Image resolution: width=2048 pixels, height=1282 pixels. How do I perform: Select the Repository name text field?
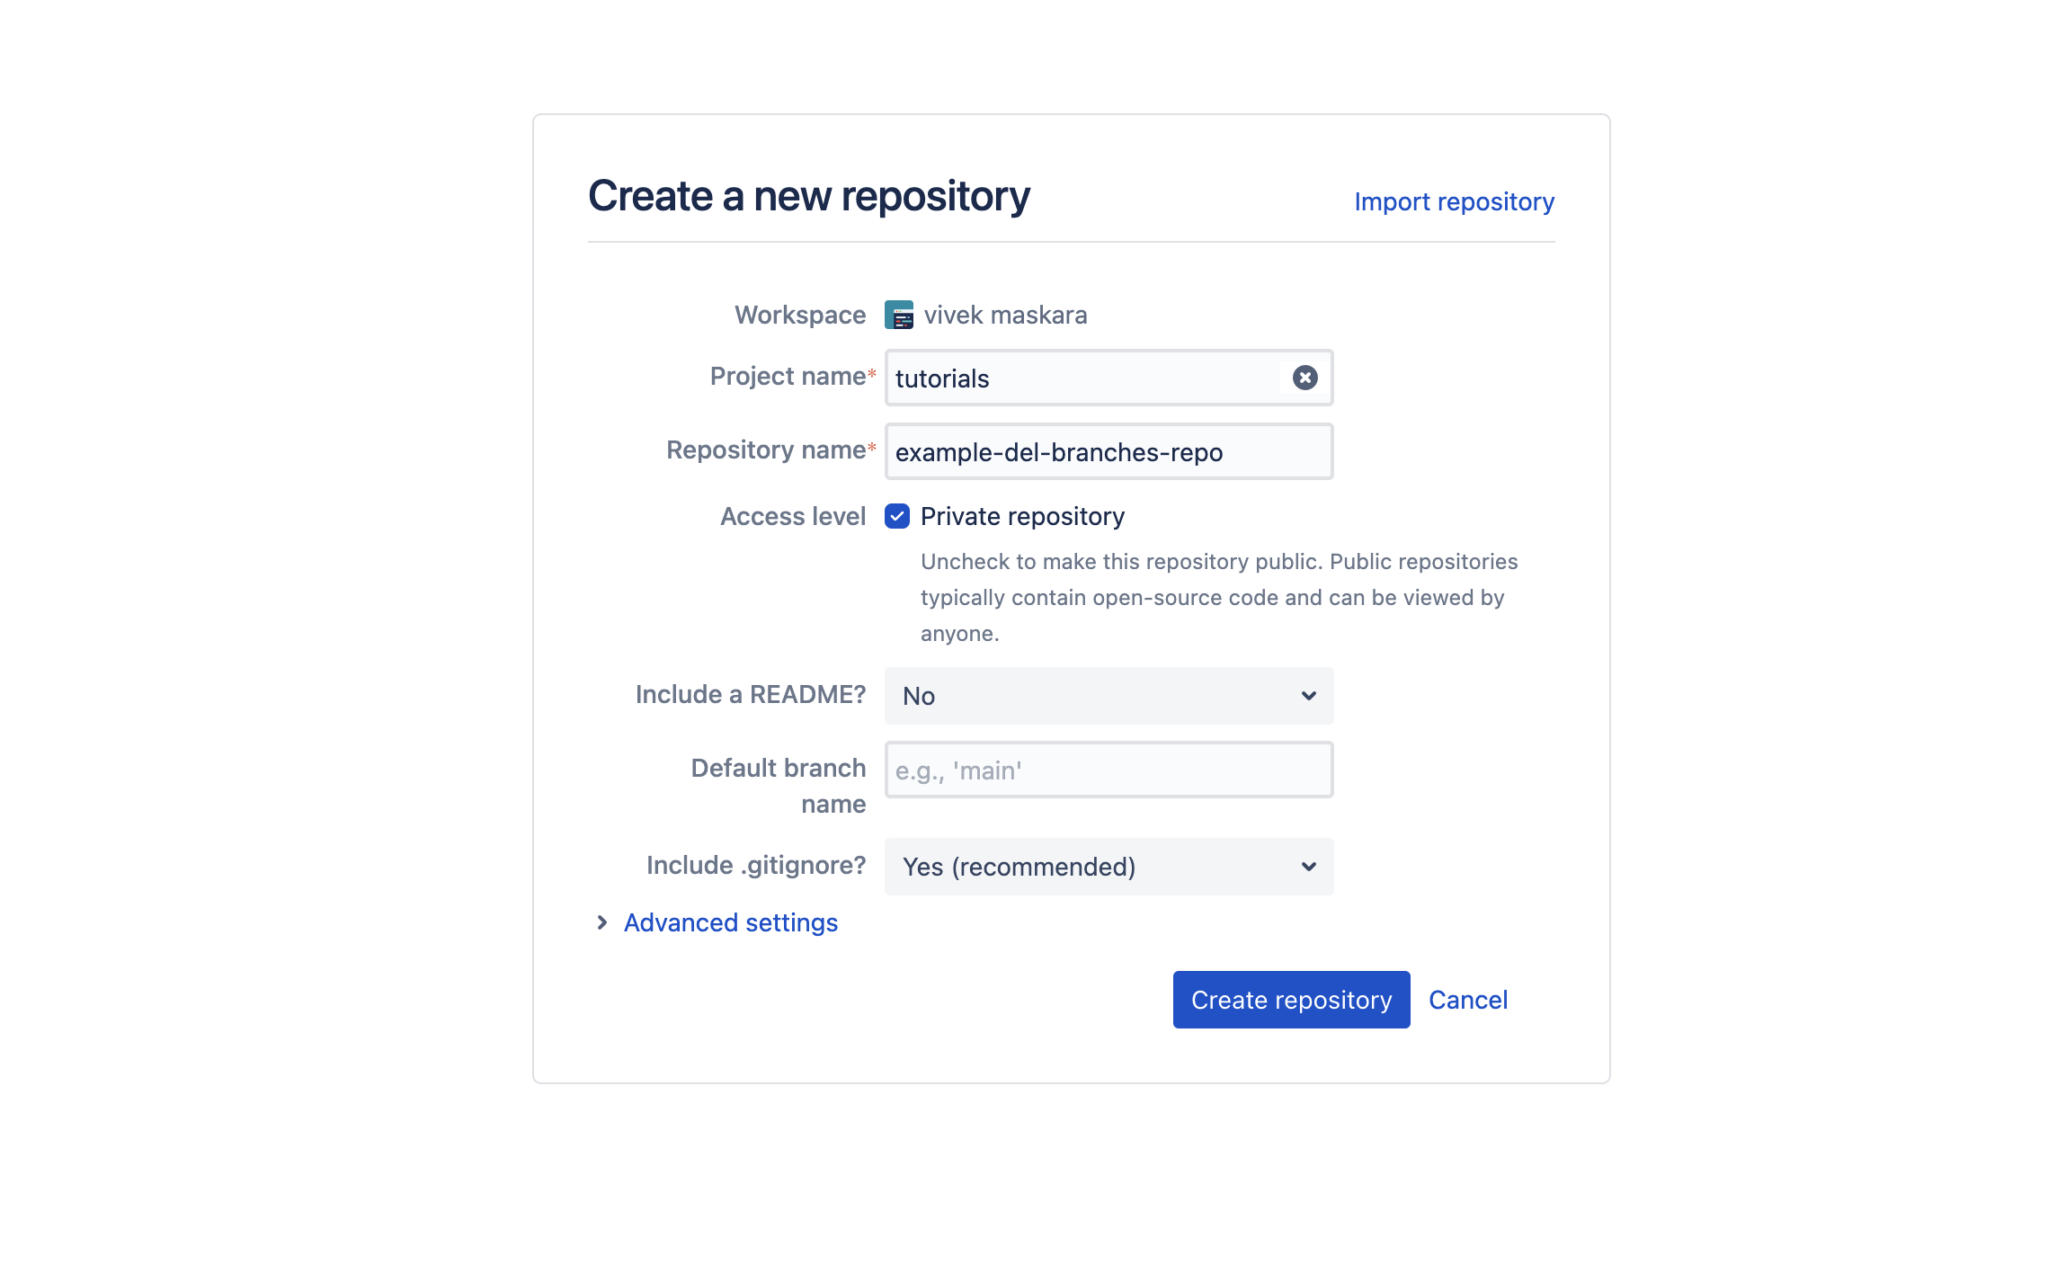(1107, 451)
